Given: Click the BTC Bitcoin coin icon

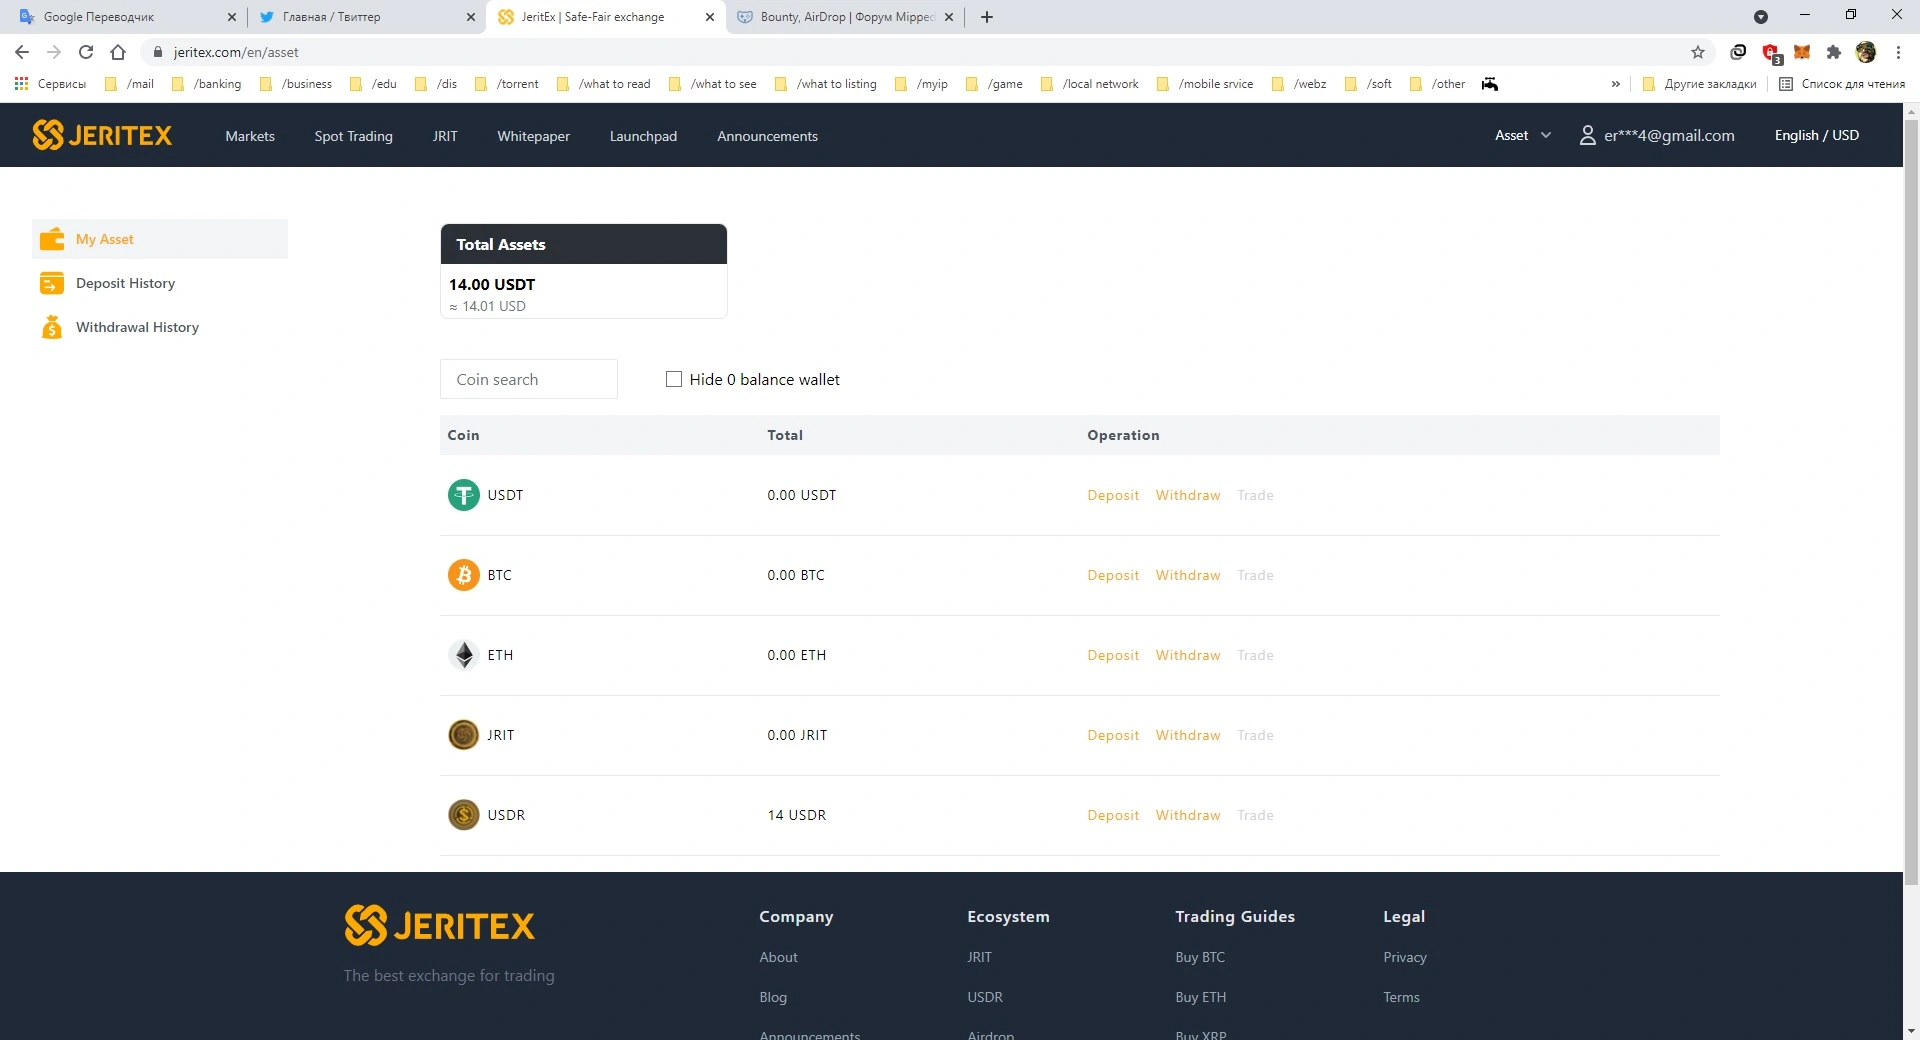Looking at the screenshot, I should (x=463, y=575).
